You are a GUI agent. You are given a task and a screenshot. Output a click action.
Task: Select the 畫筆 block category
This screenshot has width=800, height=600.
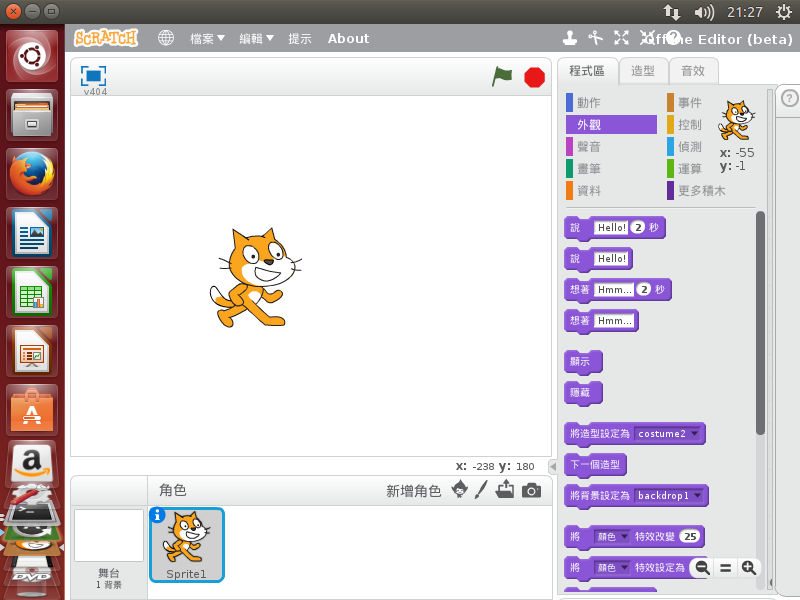pyautogui.click(x=611, y=168)
